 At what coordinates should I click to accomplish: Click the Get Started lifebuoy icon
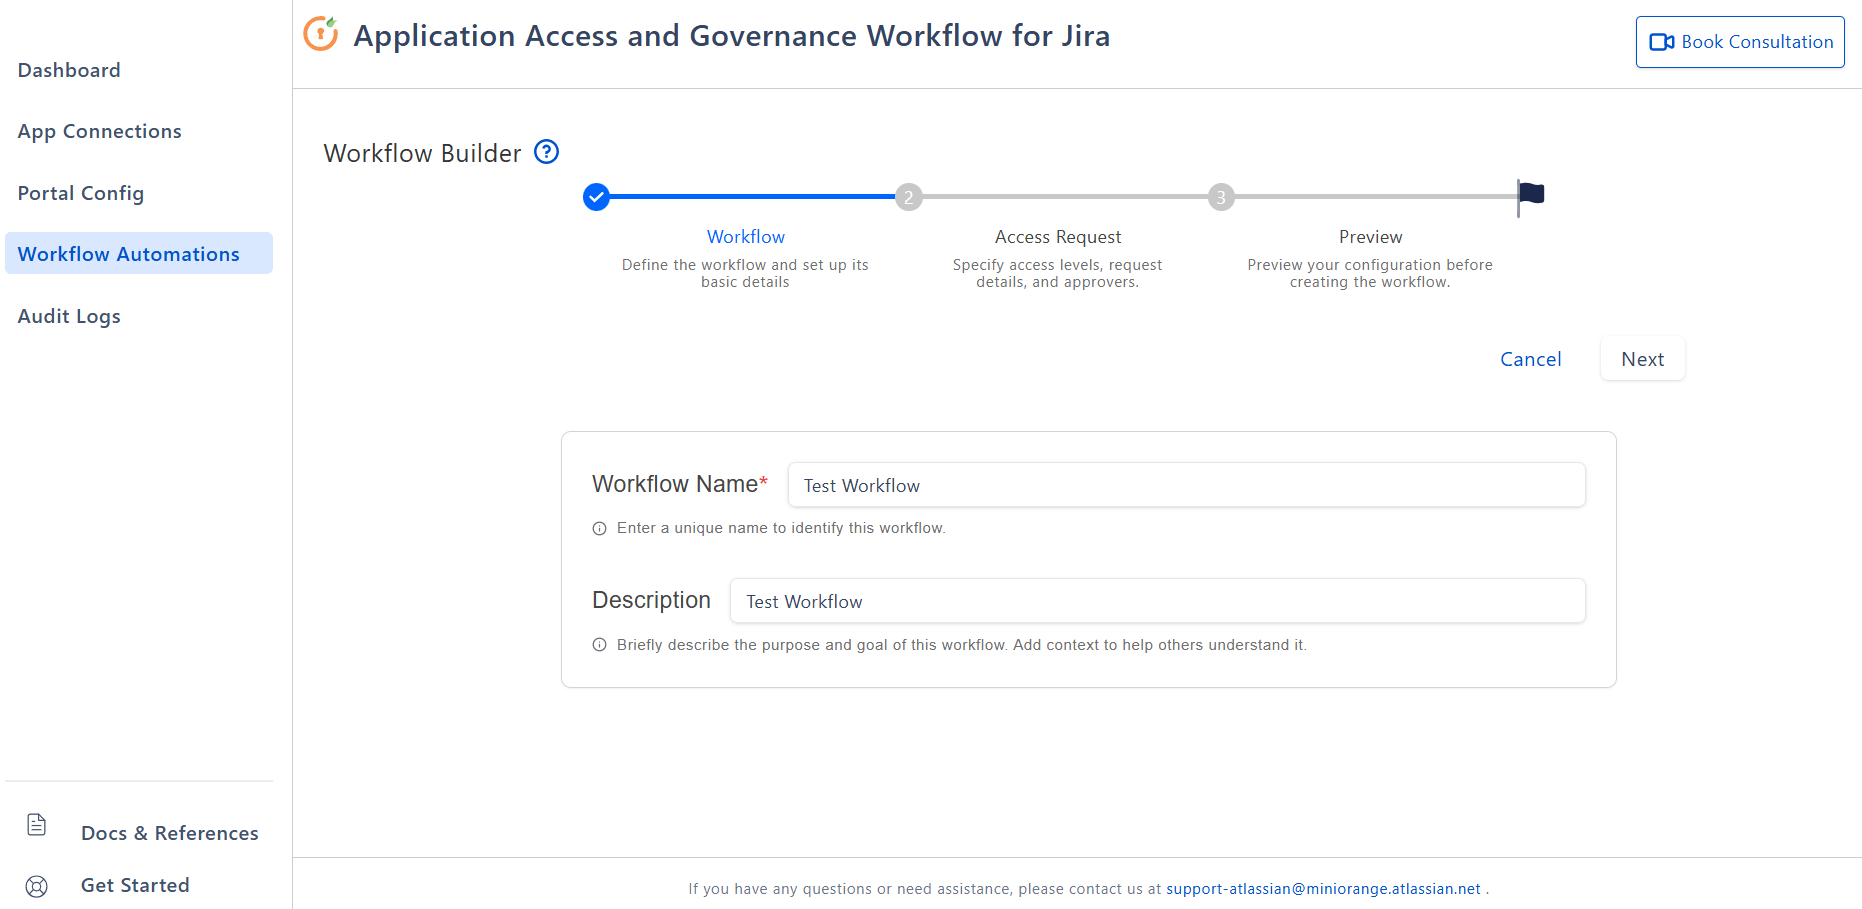tap(37, 886)
